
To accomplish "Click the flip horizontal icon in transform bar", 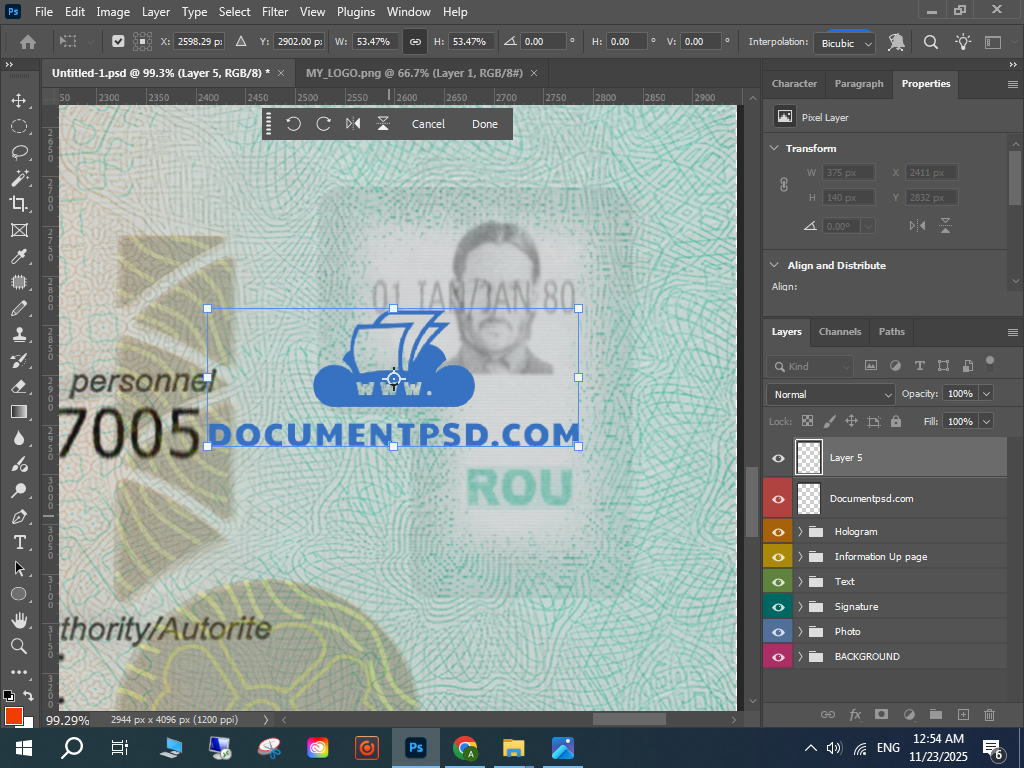I will pos(353,124).
